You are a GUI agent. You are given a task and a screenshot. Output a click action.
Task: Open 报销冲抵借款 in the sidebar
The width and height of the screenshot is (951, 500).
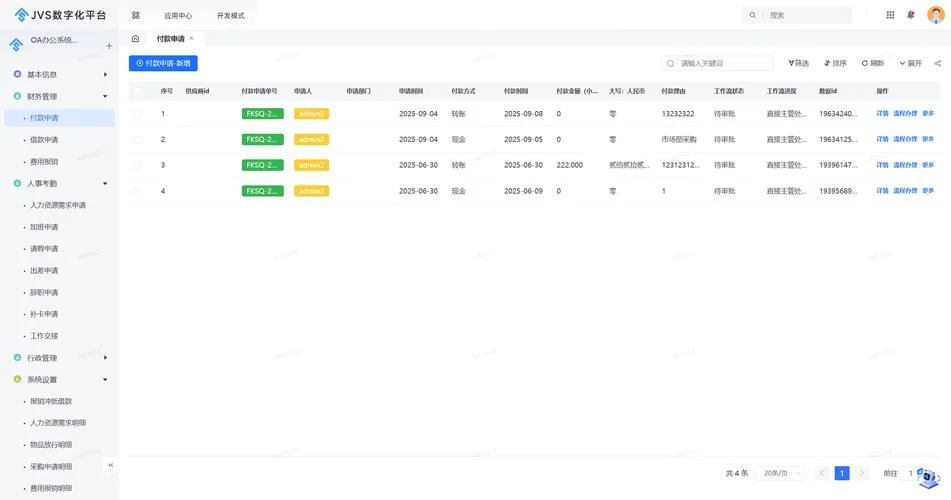[x=51, y=401]
